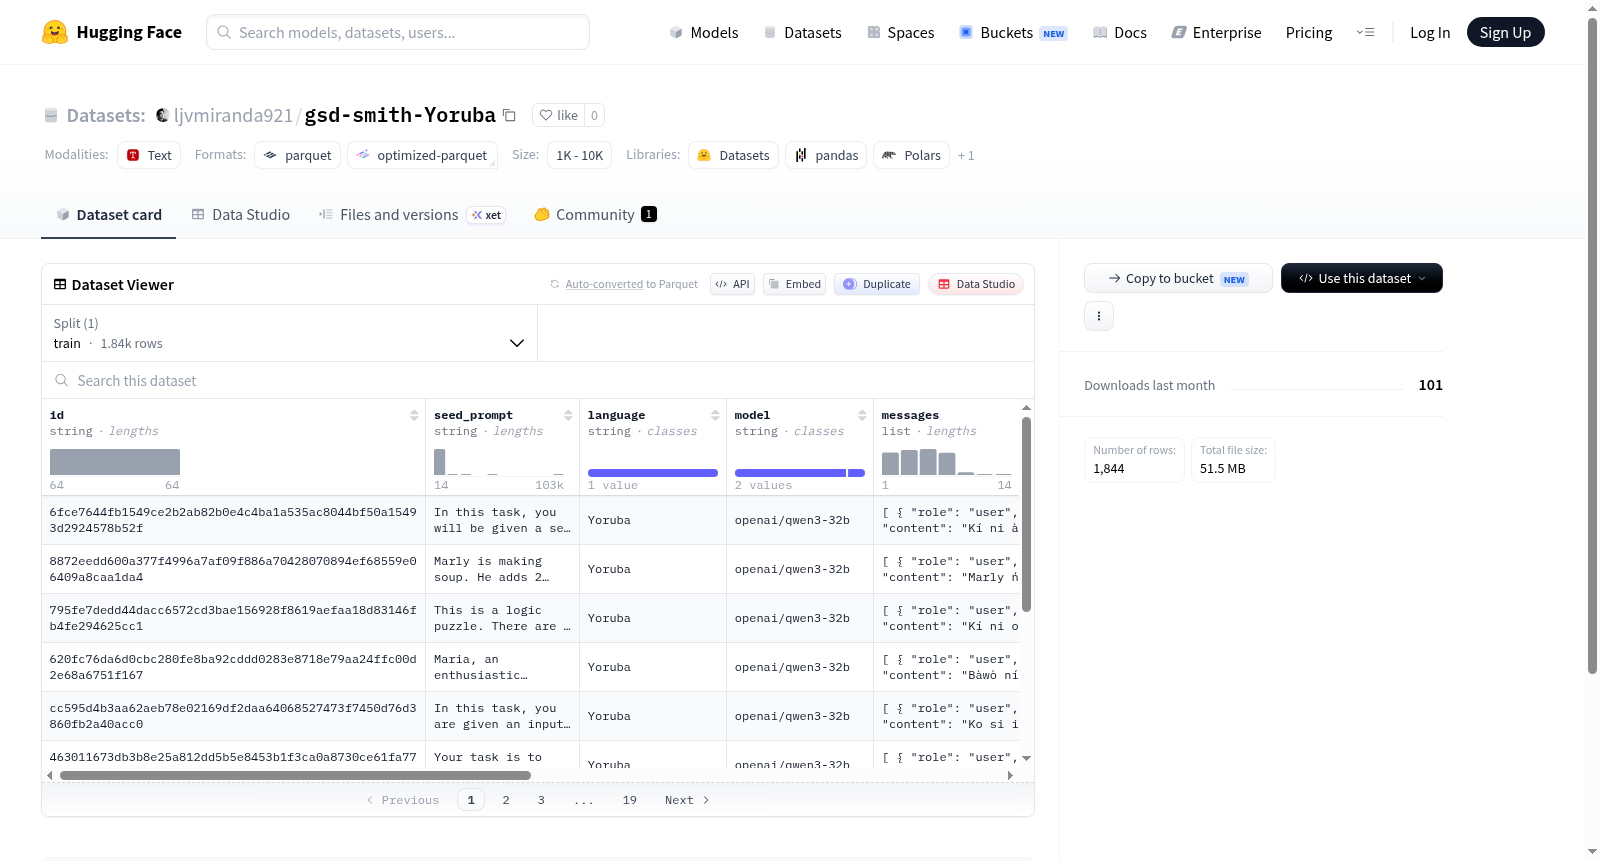Open the ljvmiranda921 user profile link
This screenshot has height=861, width=1600.
[233, 115]
